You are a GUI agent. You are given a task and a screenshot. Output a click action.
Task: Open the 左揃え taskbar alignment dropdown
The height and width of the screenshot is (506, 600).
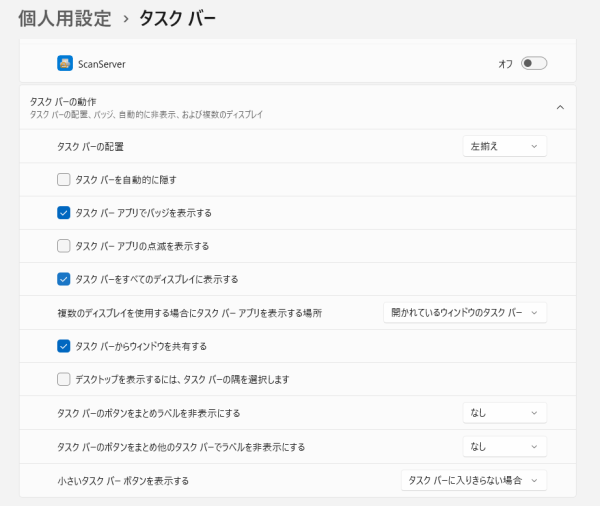pos(504,147)
